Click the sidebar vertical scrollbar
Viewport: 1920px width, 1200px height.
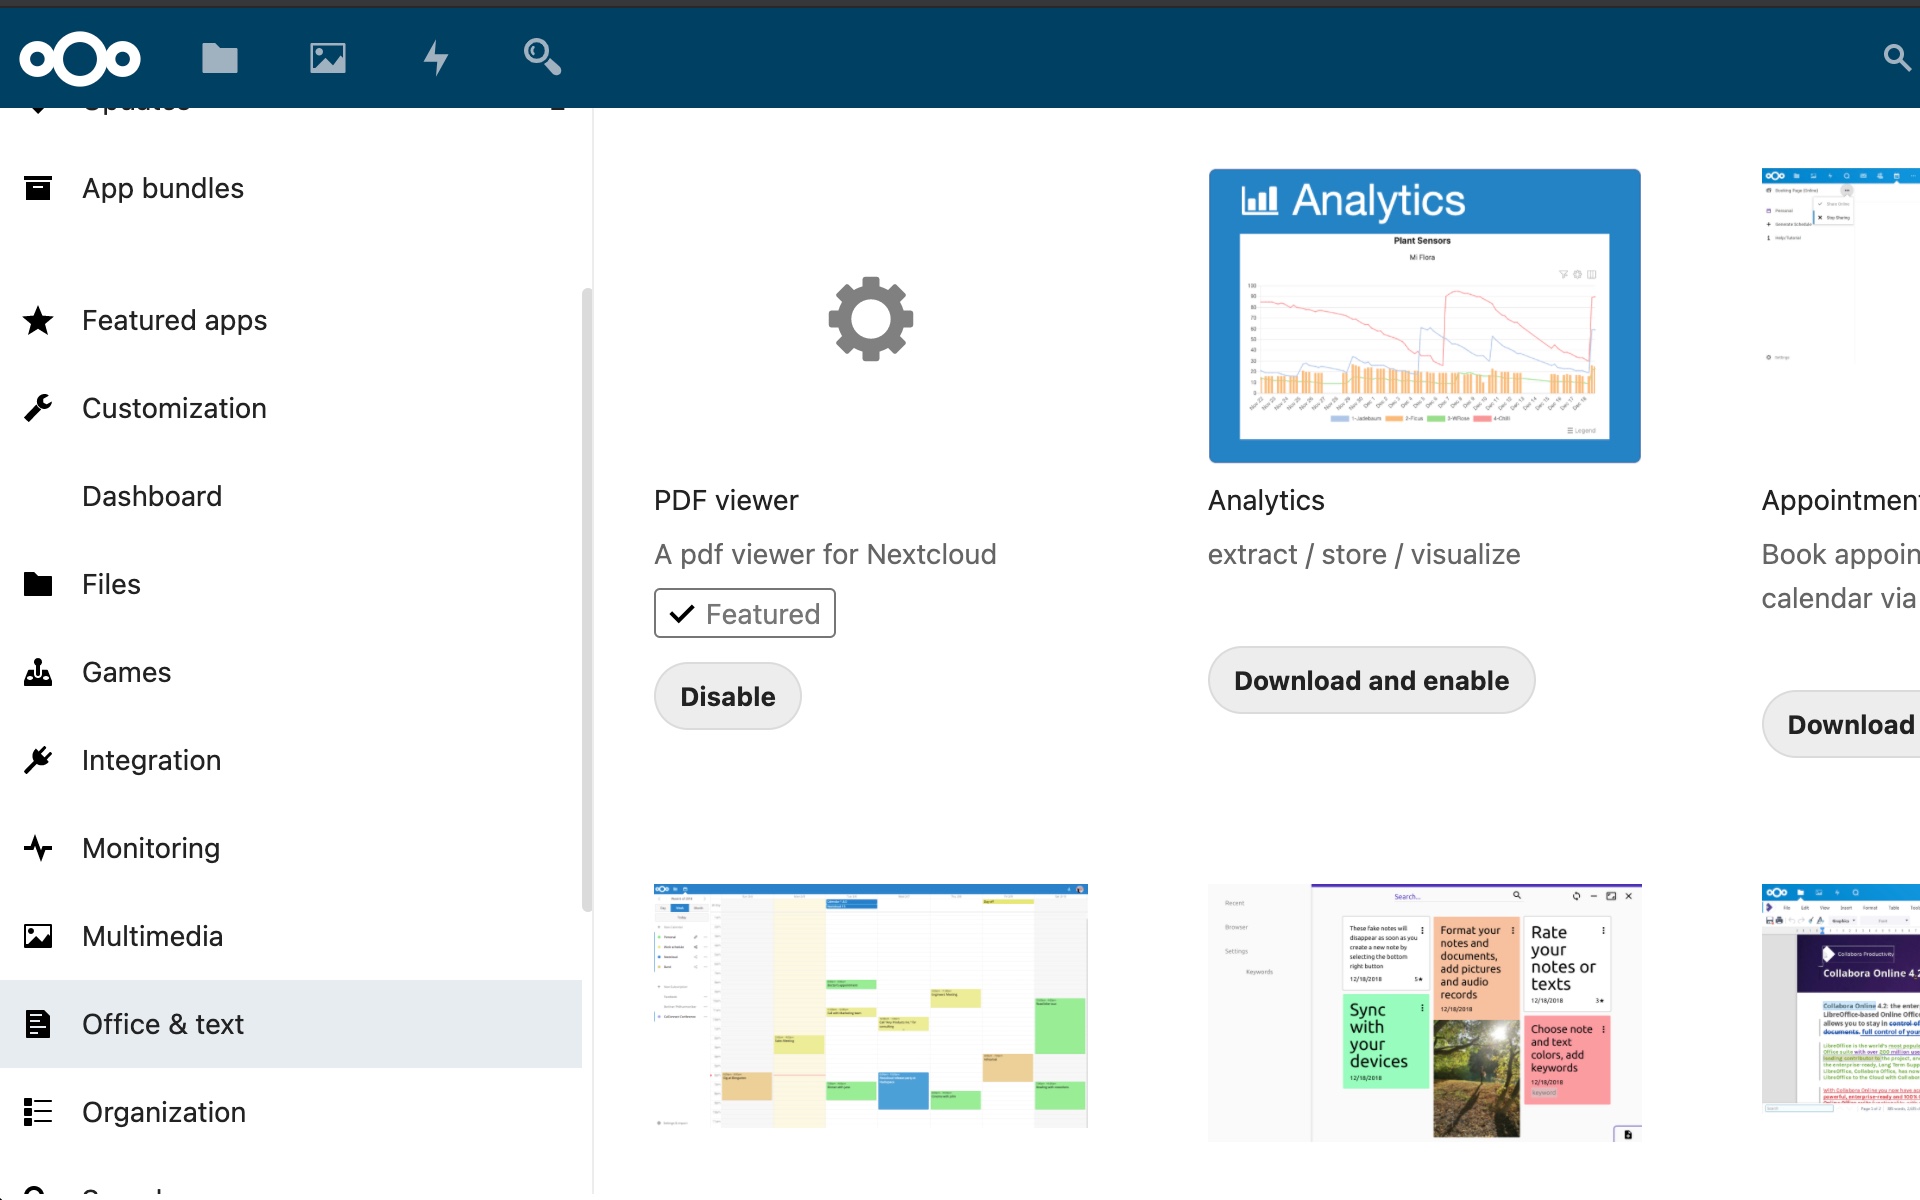[587, 600]
